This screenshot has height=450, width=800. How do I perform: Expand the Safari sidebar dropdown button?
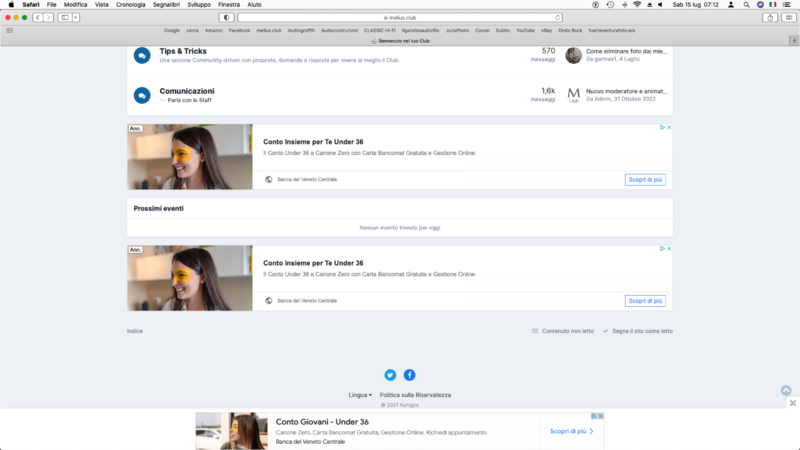pos(77,17)
